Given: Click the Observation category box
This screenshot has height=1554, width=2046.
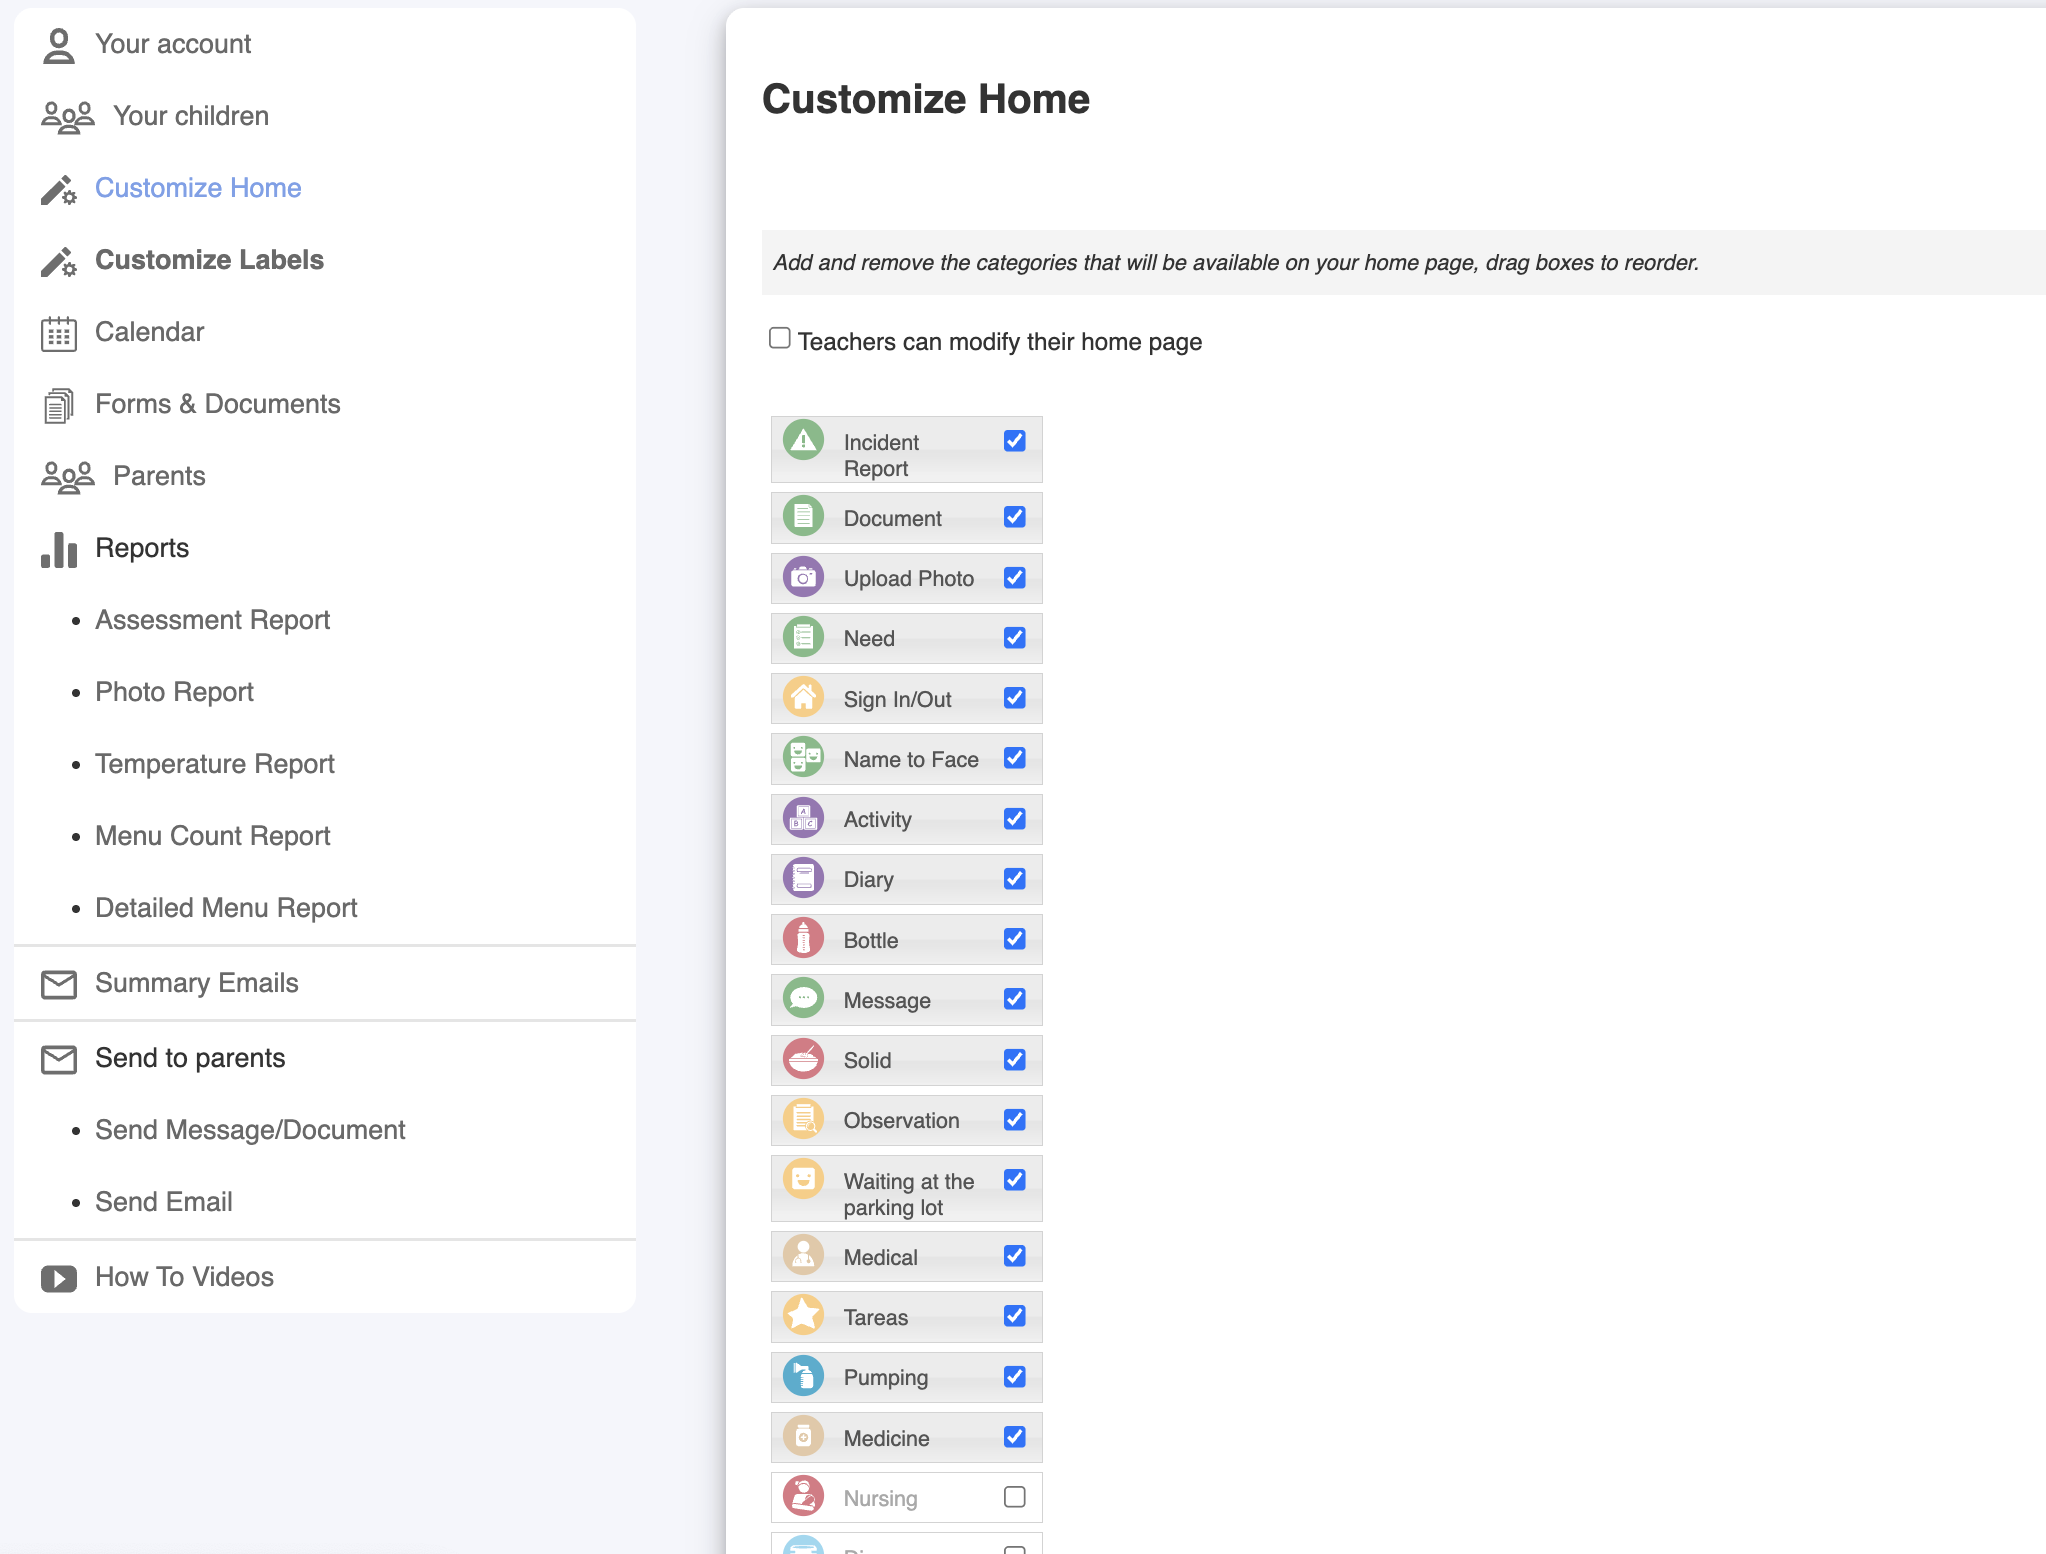Looking at the screenshot, I should click(x=901, y=1121).
